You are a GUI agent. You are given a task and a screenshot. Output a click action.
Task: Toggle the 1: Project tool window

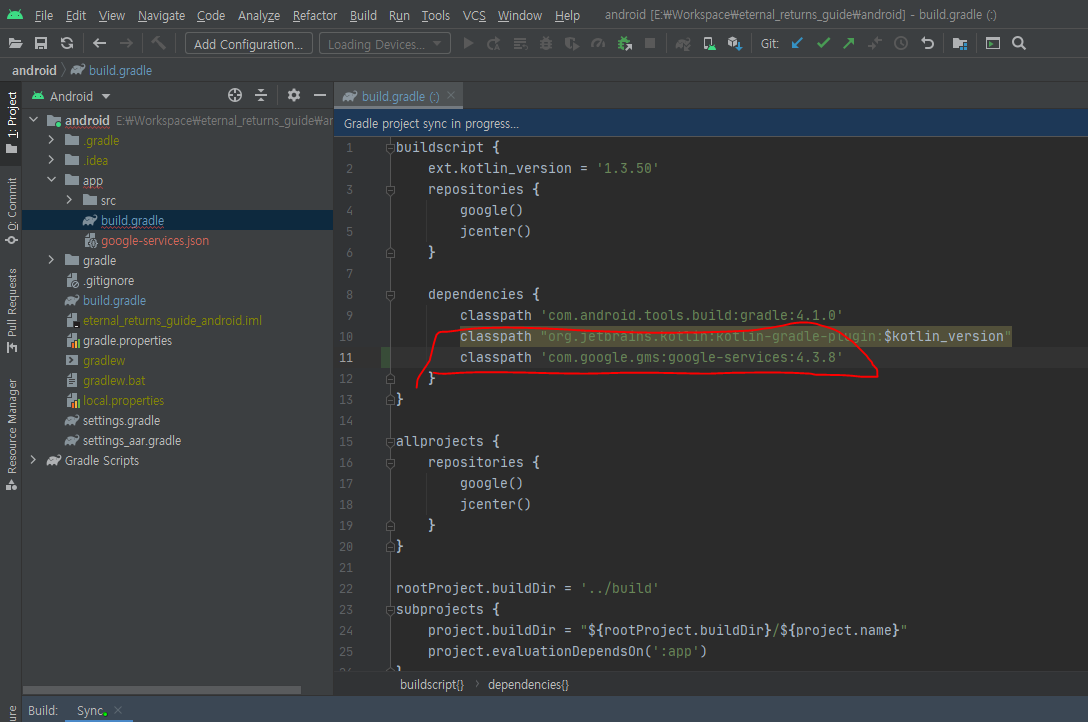click(11, 123)
